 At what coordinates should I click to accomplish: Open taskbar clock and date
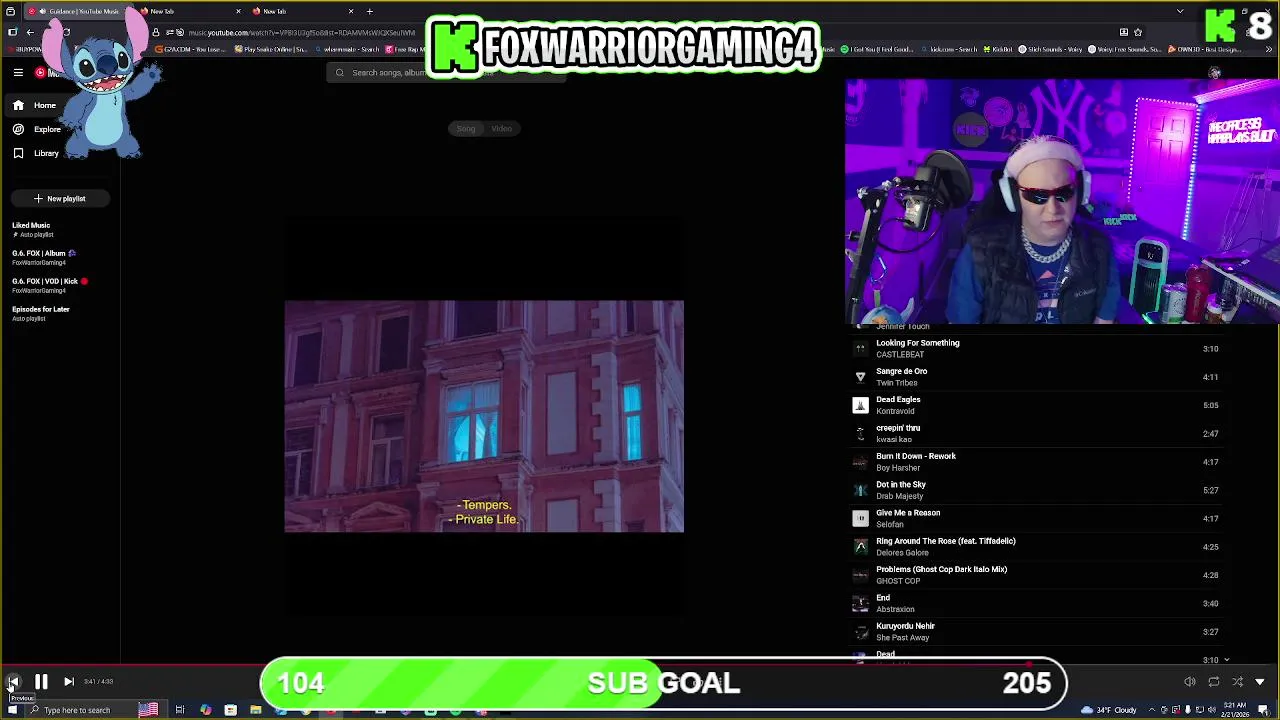point(1236,710)
